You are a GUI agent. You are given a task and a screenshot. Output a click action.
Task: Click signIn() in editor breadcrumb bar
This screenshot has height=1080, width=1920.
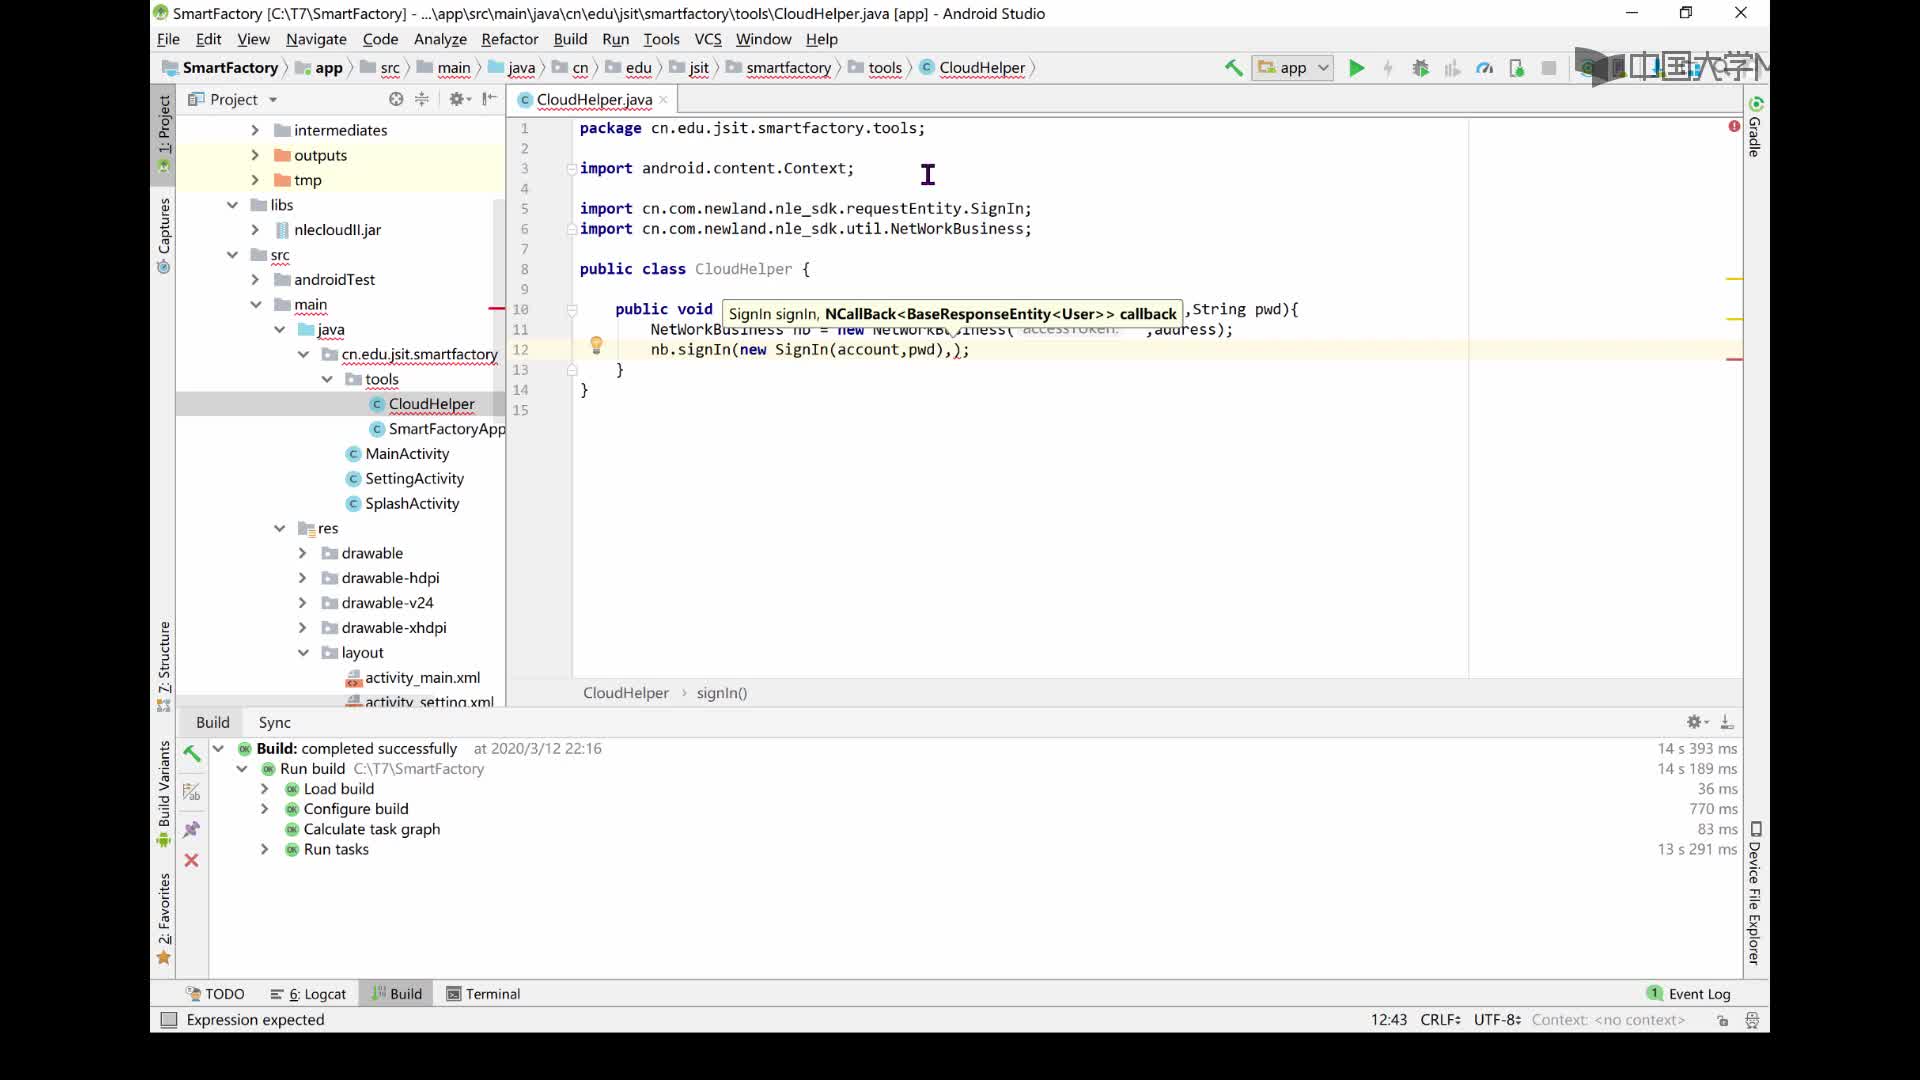pyautogui.click(x=722, y=693)
